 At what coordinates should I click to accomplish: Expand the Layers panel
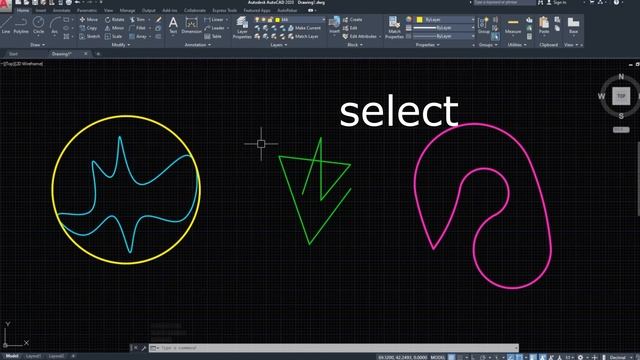279,45
